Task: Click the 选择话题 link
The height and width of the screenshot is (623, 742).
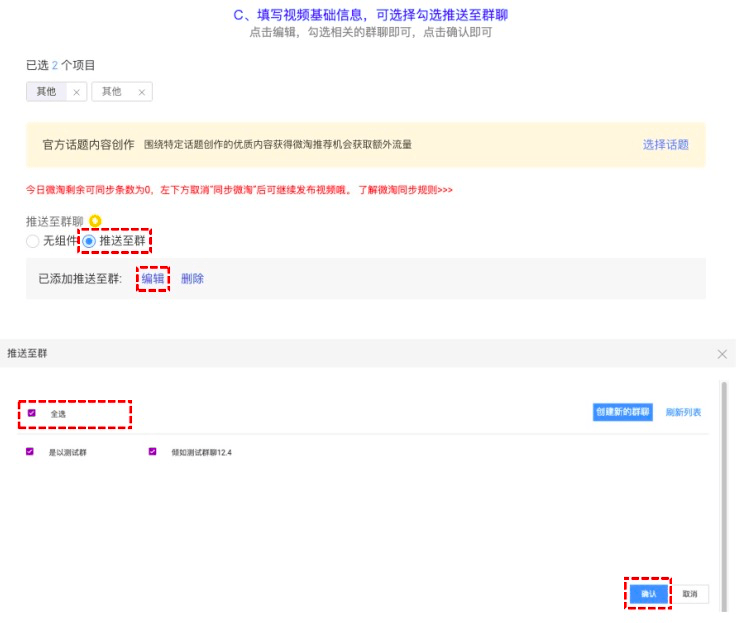Action: [x=665, y=144]
